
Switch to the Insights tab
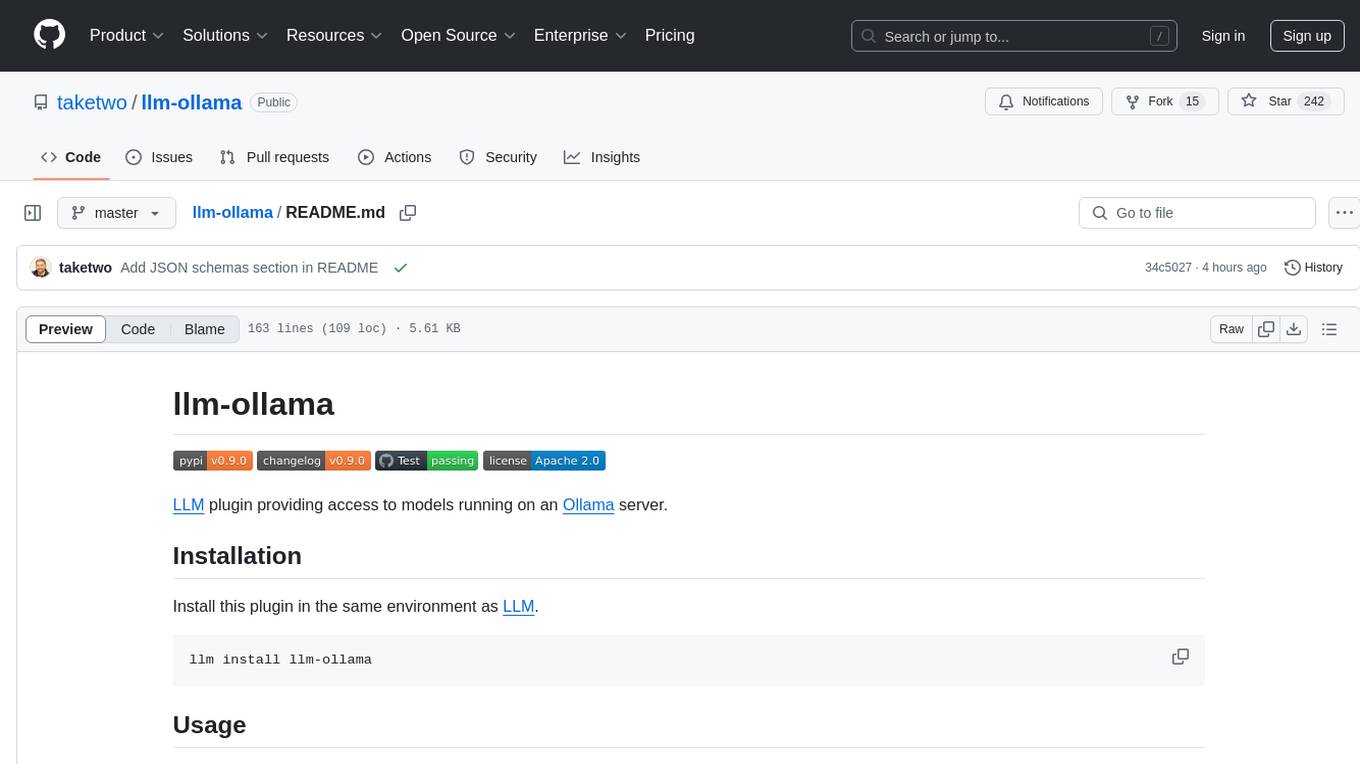coord(602,157)
